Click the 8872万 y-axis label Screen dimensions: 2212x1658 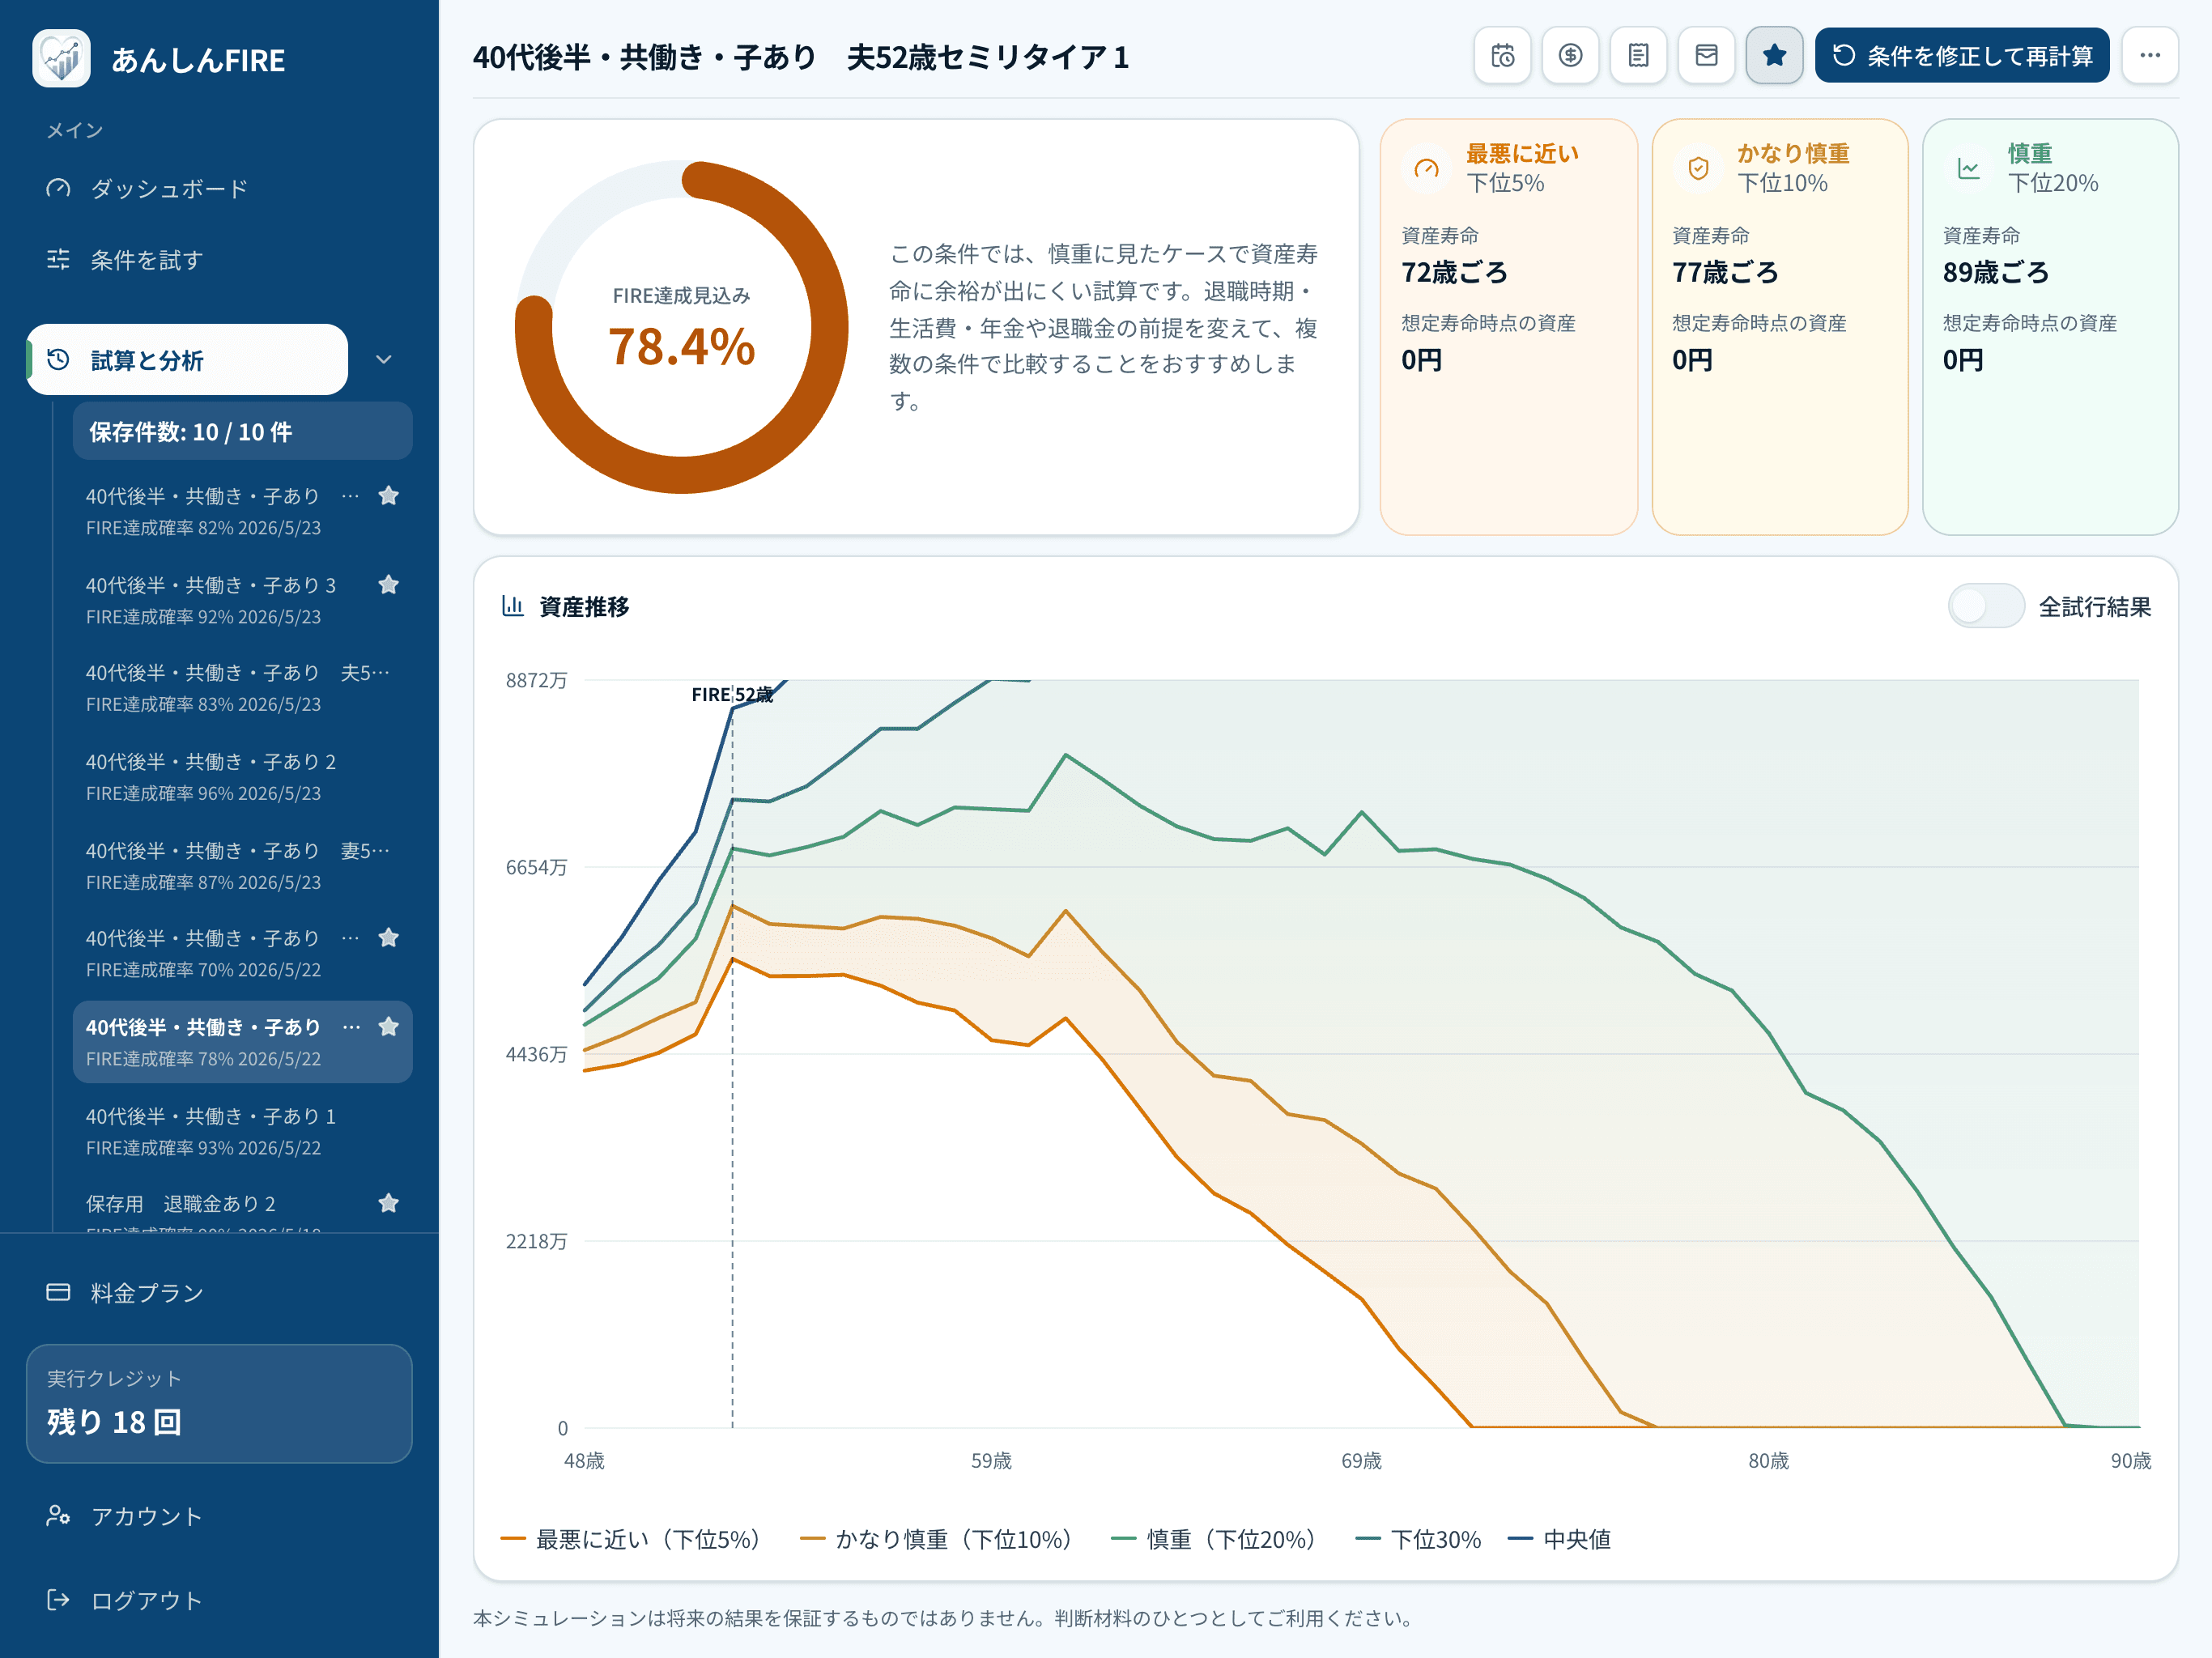point(536,680)
